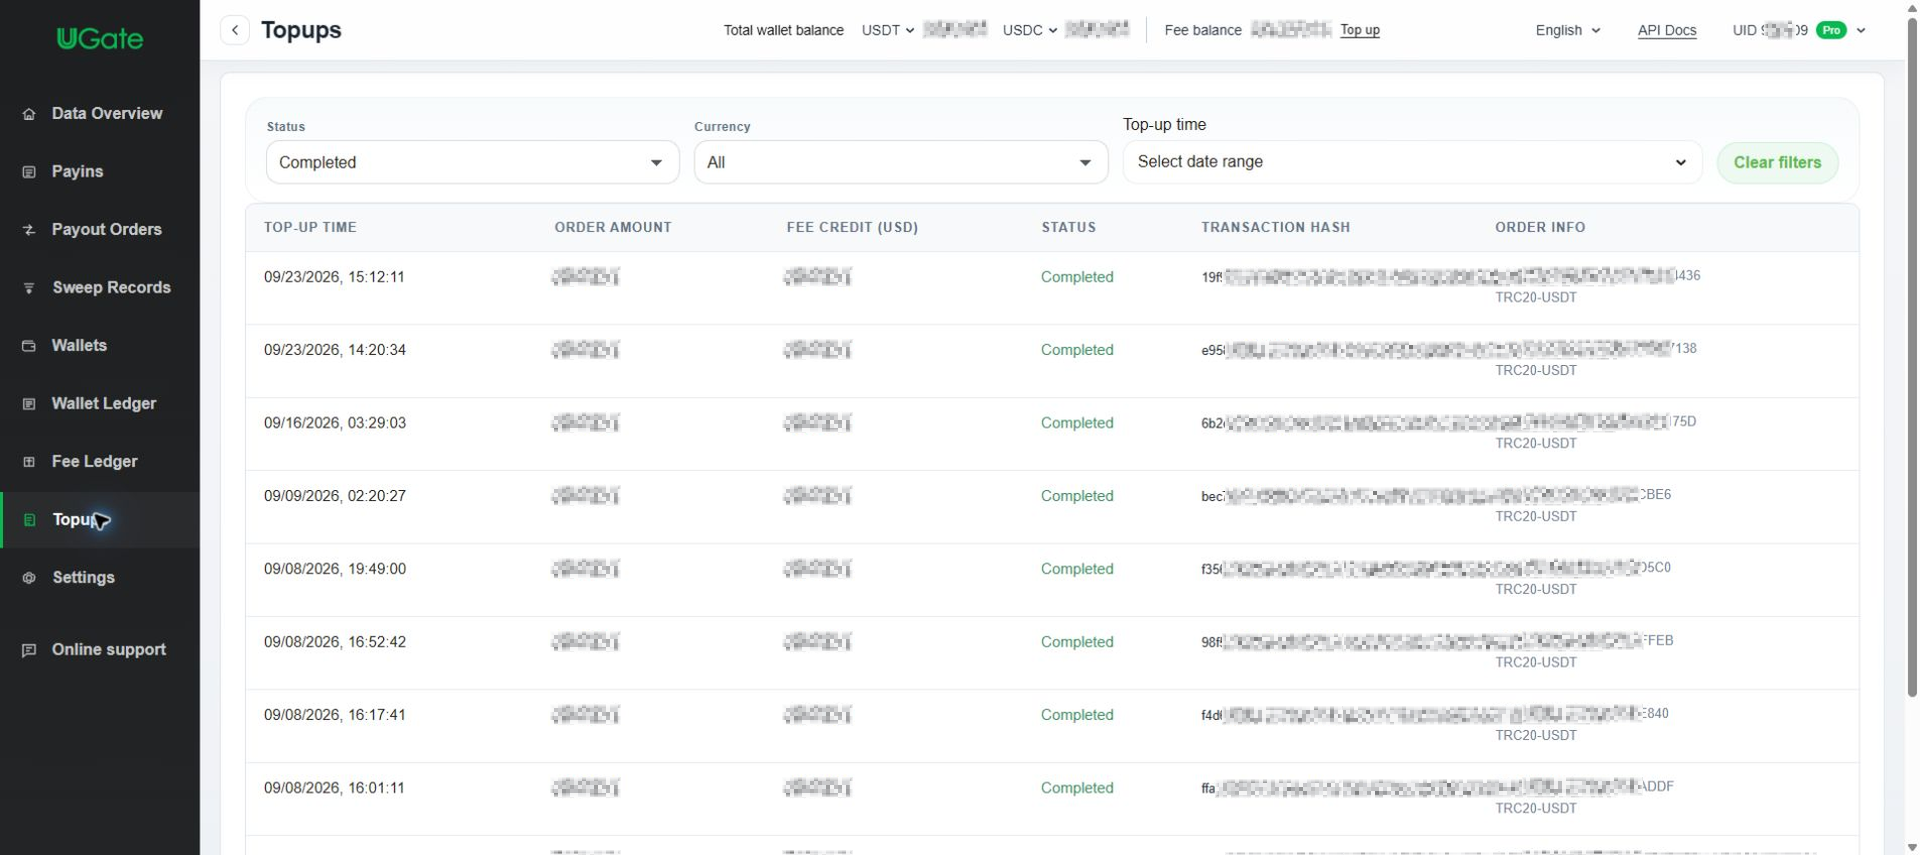Click the Wallets sidebar icon
This screenshot has width=1920, height=855.
[29, 346]
